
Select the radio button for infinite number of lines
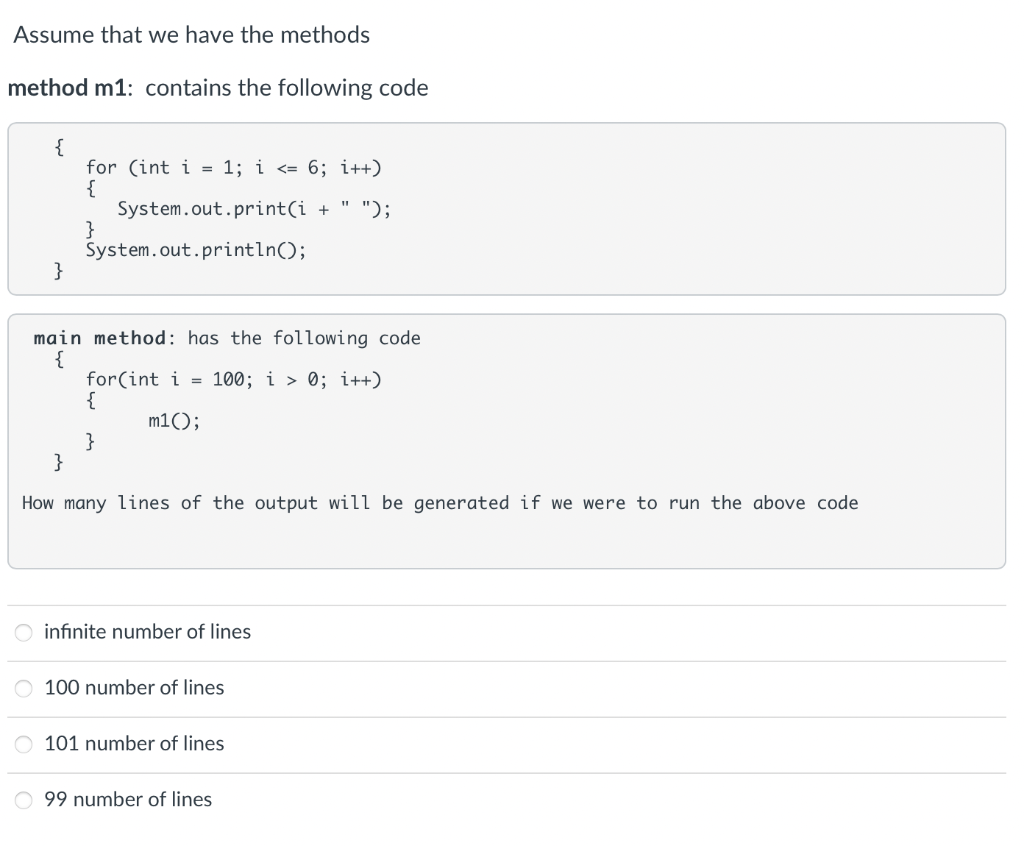pyautogui.click(x=22, y=632)
